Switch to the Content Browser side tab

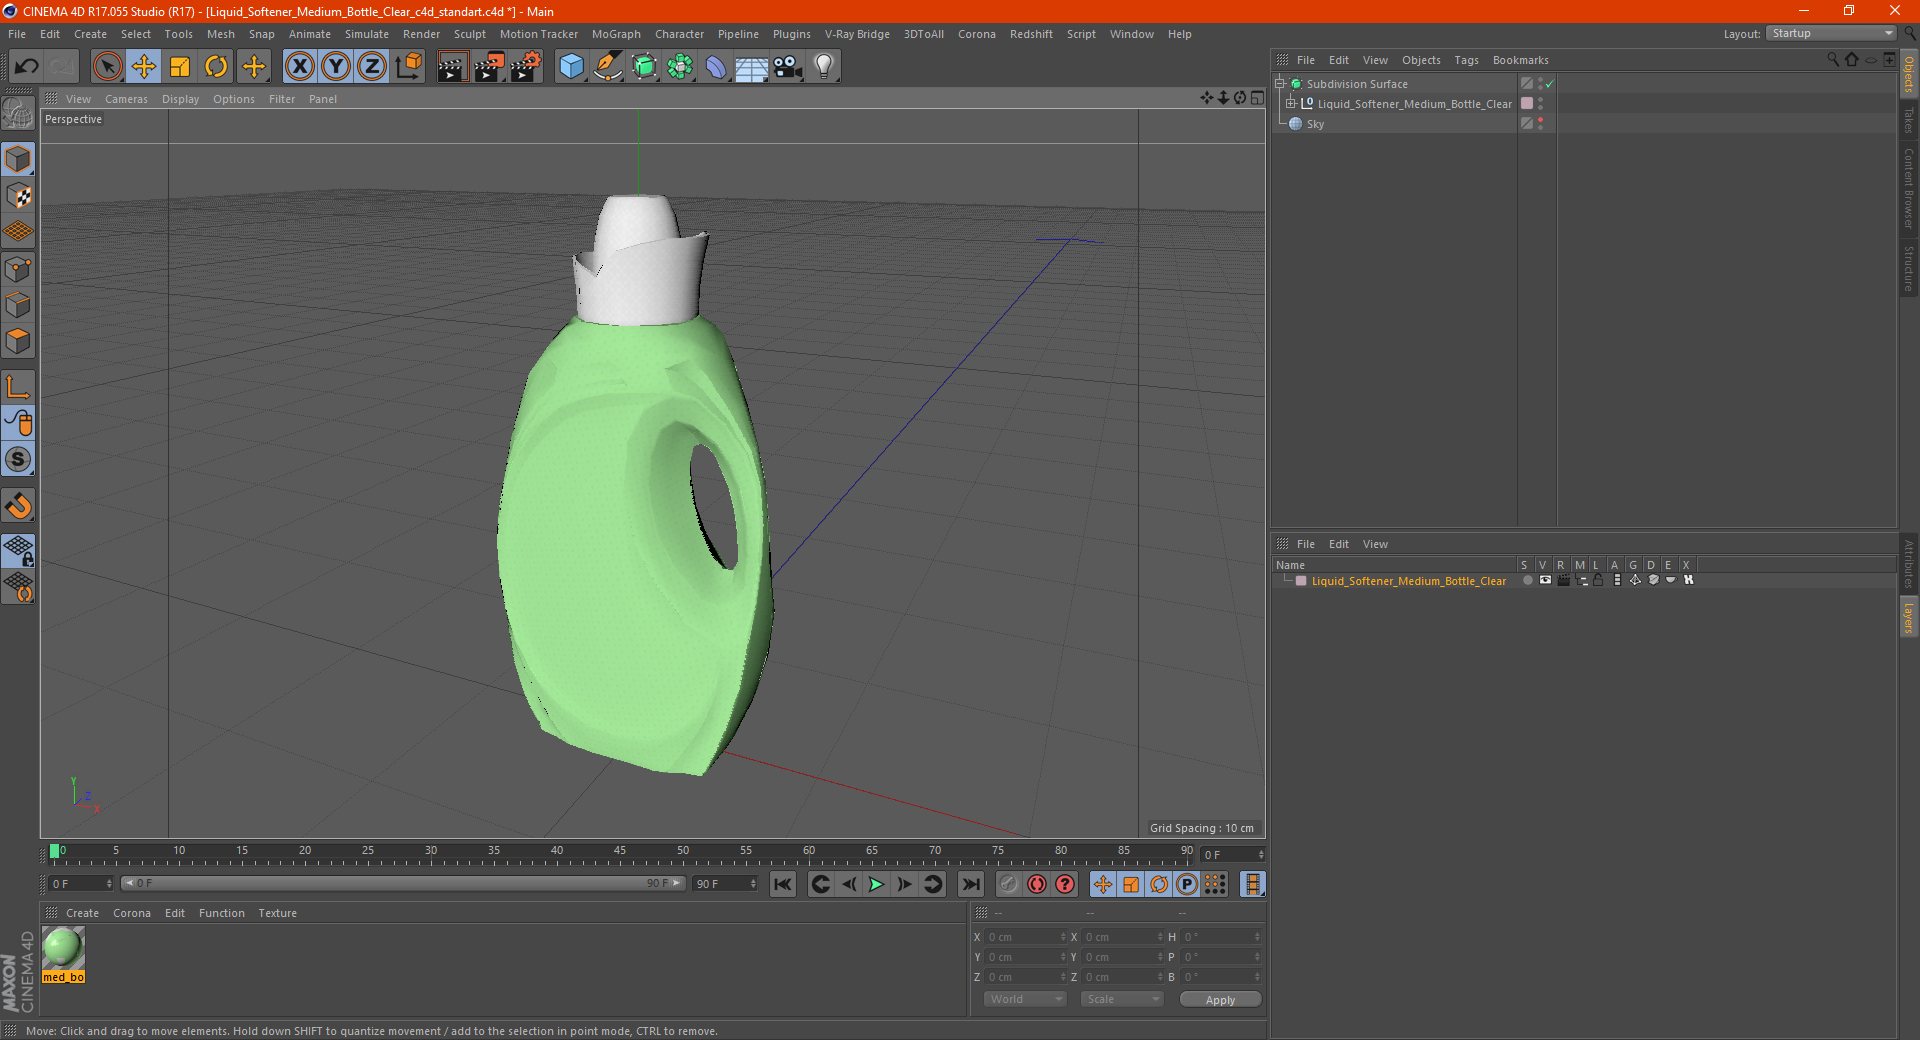tap(1909, 189)
